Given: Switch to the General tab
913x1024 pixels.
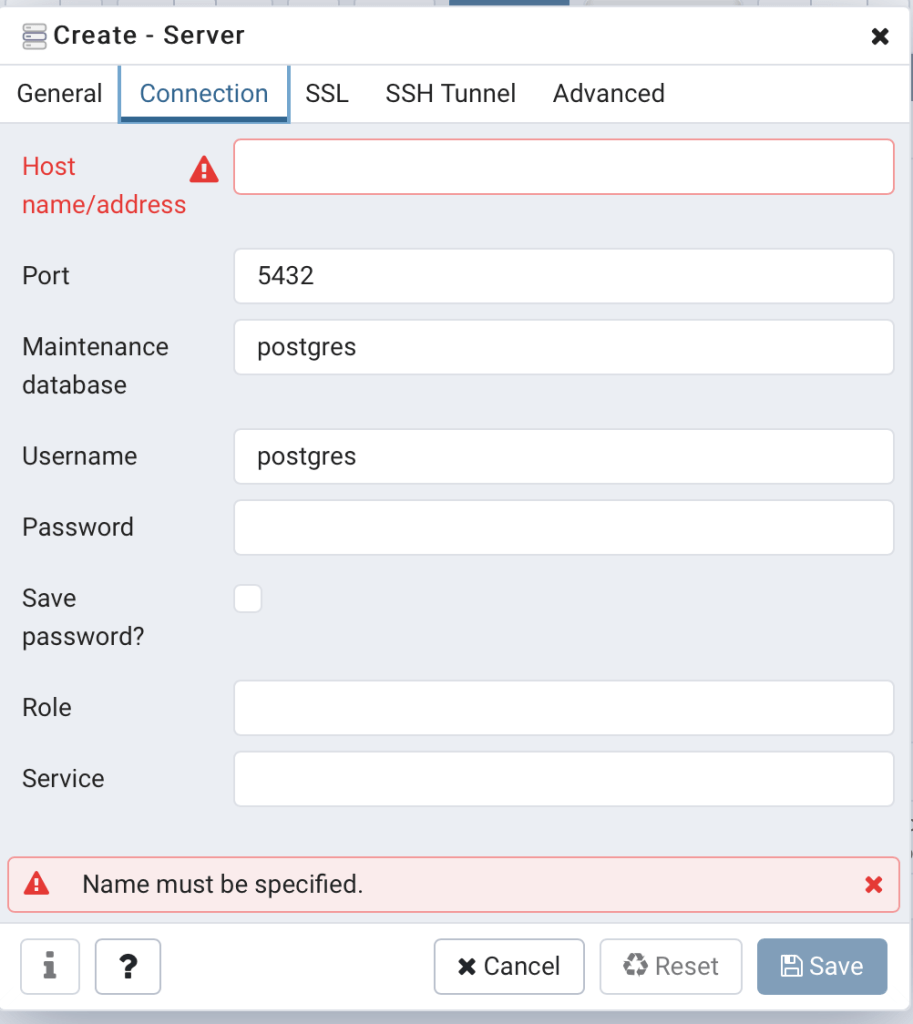Looking at the screenshot, I should pos(60,94).
